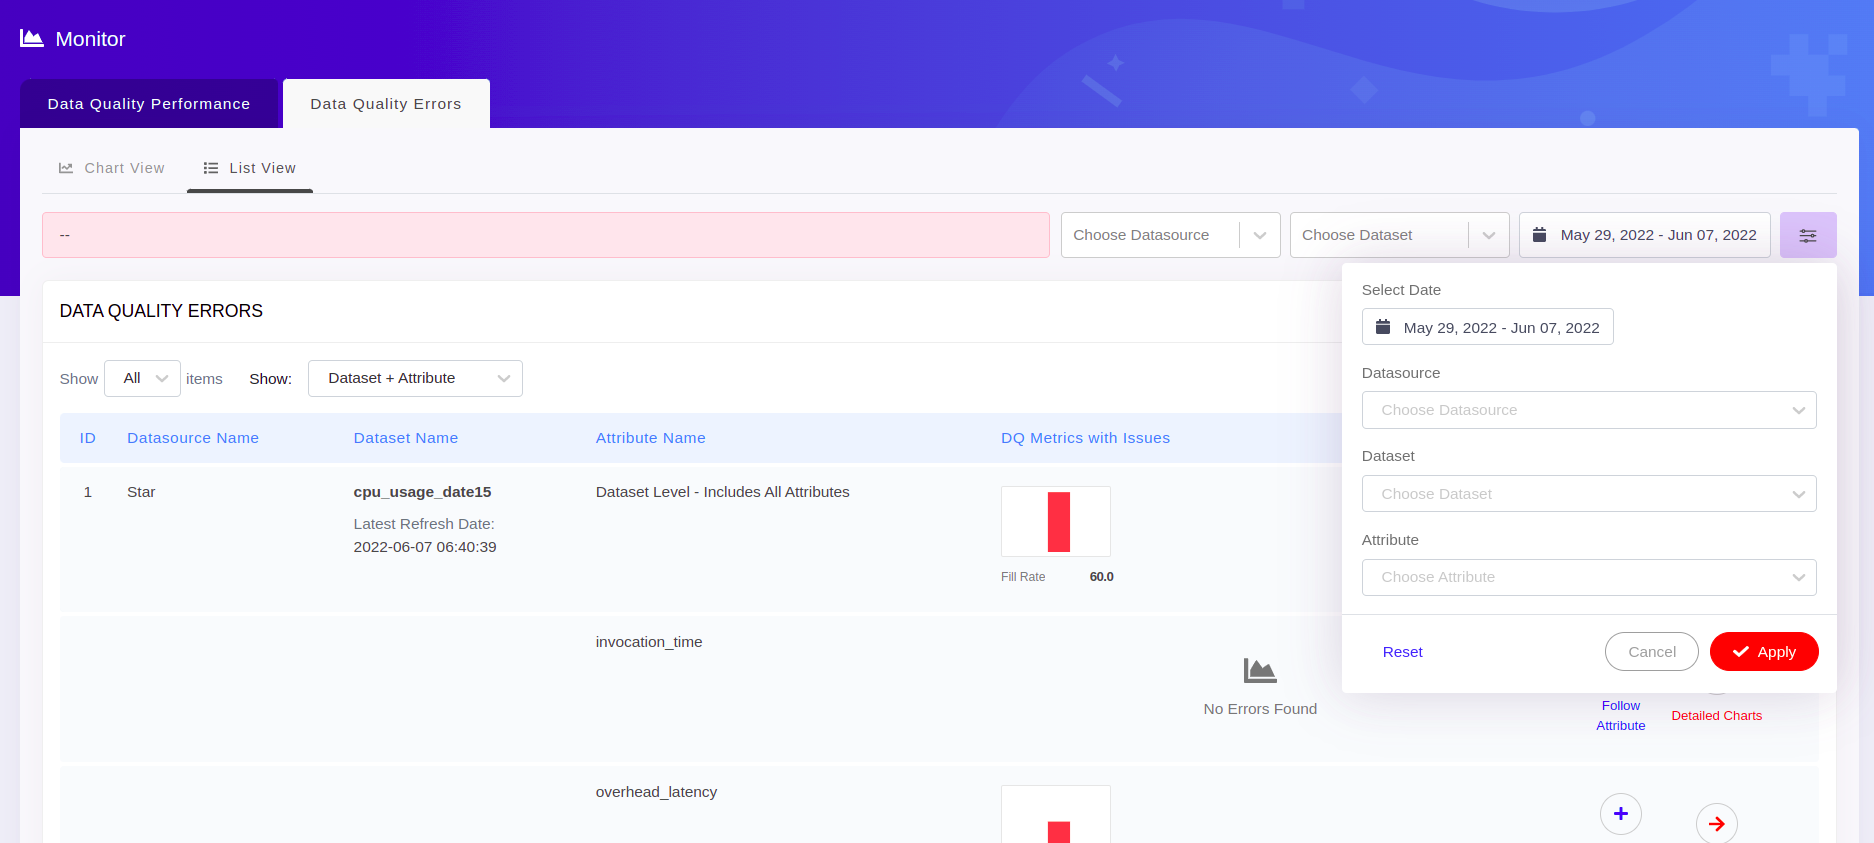Click the Monitor chart icon in header
Screen dimensions: 1874x843
click(x=32, y=38)
